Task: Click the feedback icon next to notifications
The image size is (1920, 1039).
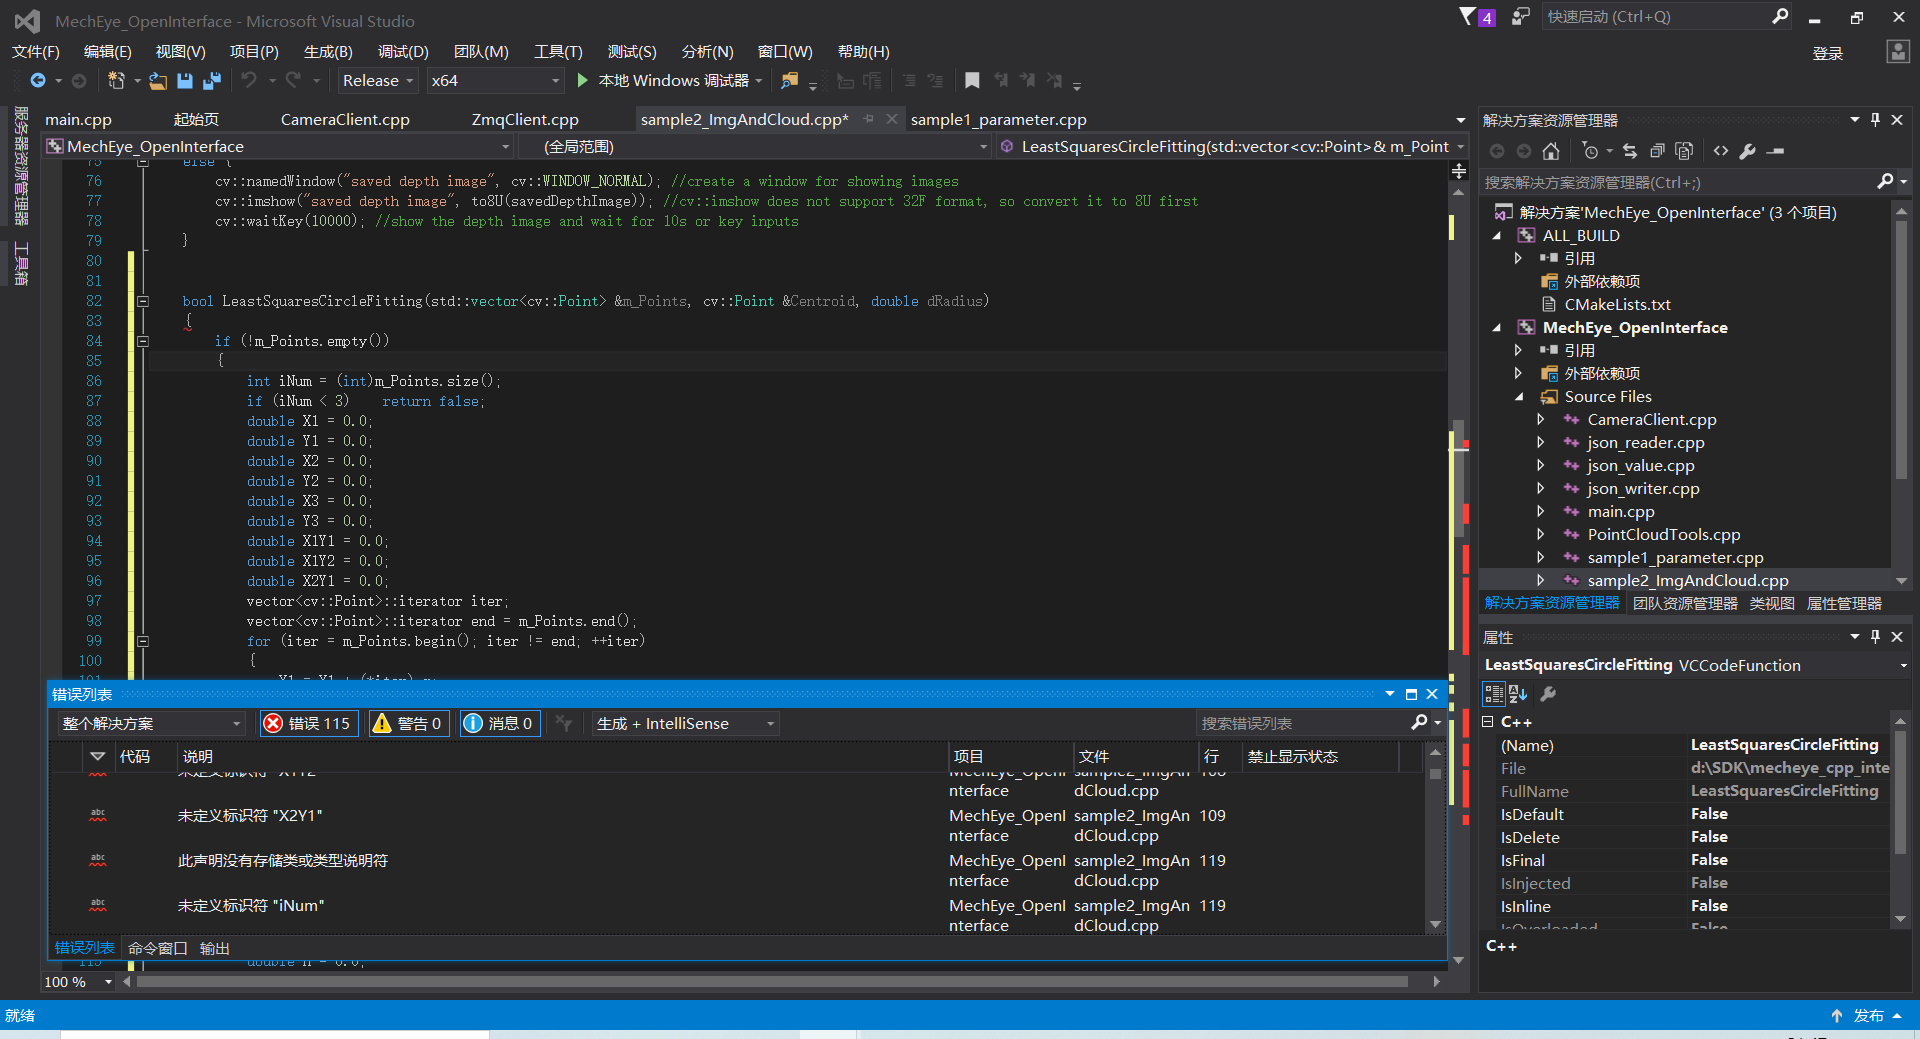Action: [x=1520, y=17]
